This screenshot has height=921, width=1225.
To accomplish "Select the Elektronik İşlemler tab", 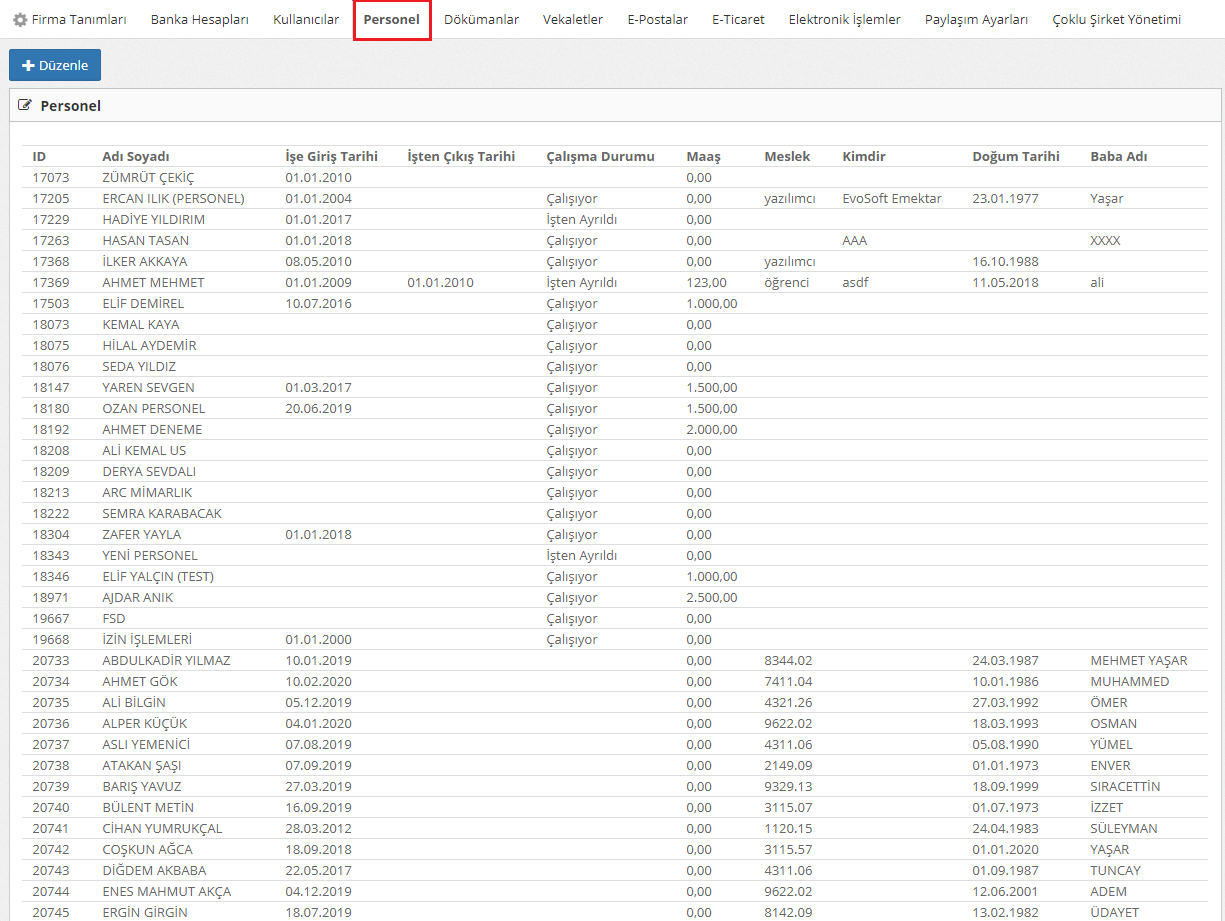I will click(x=844, y=20).
